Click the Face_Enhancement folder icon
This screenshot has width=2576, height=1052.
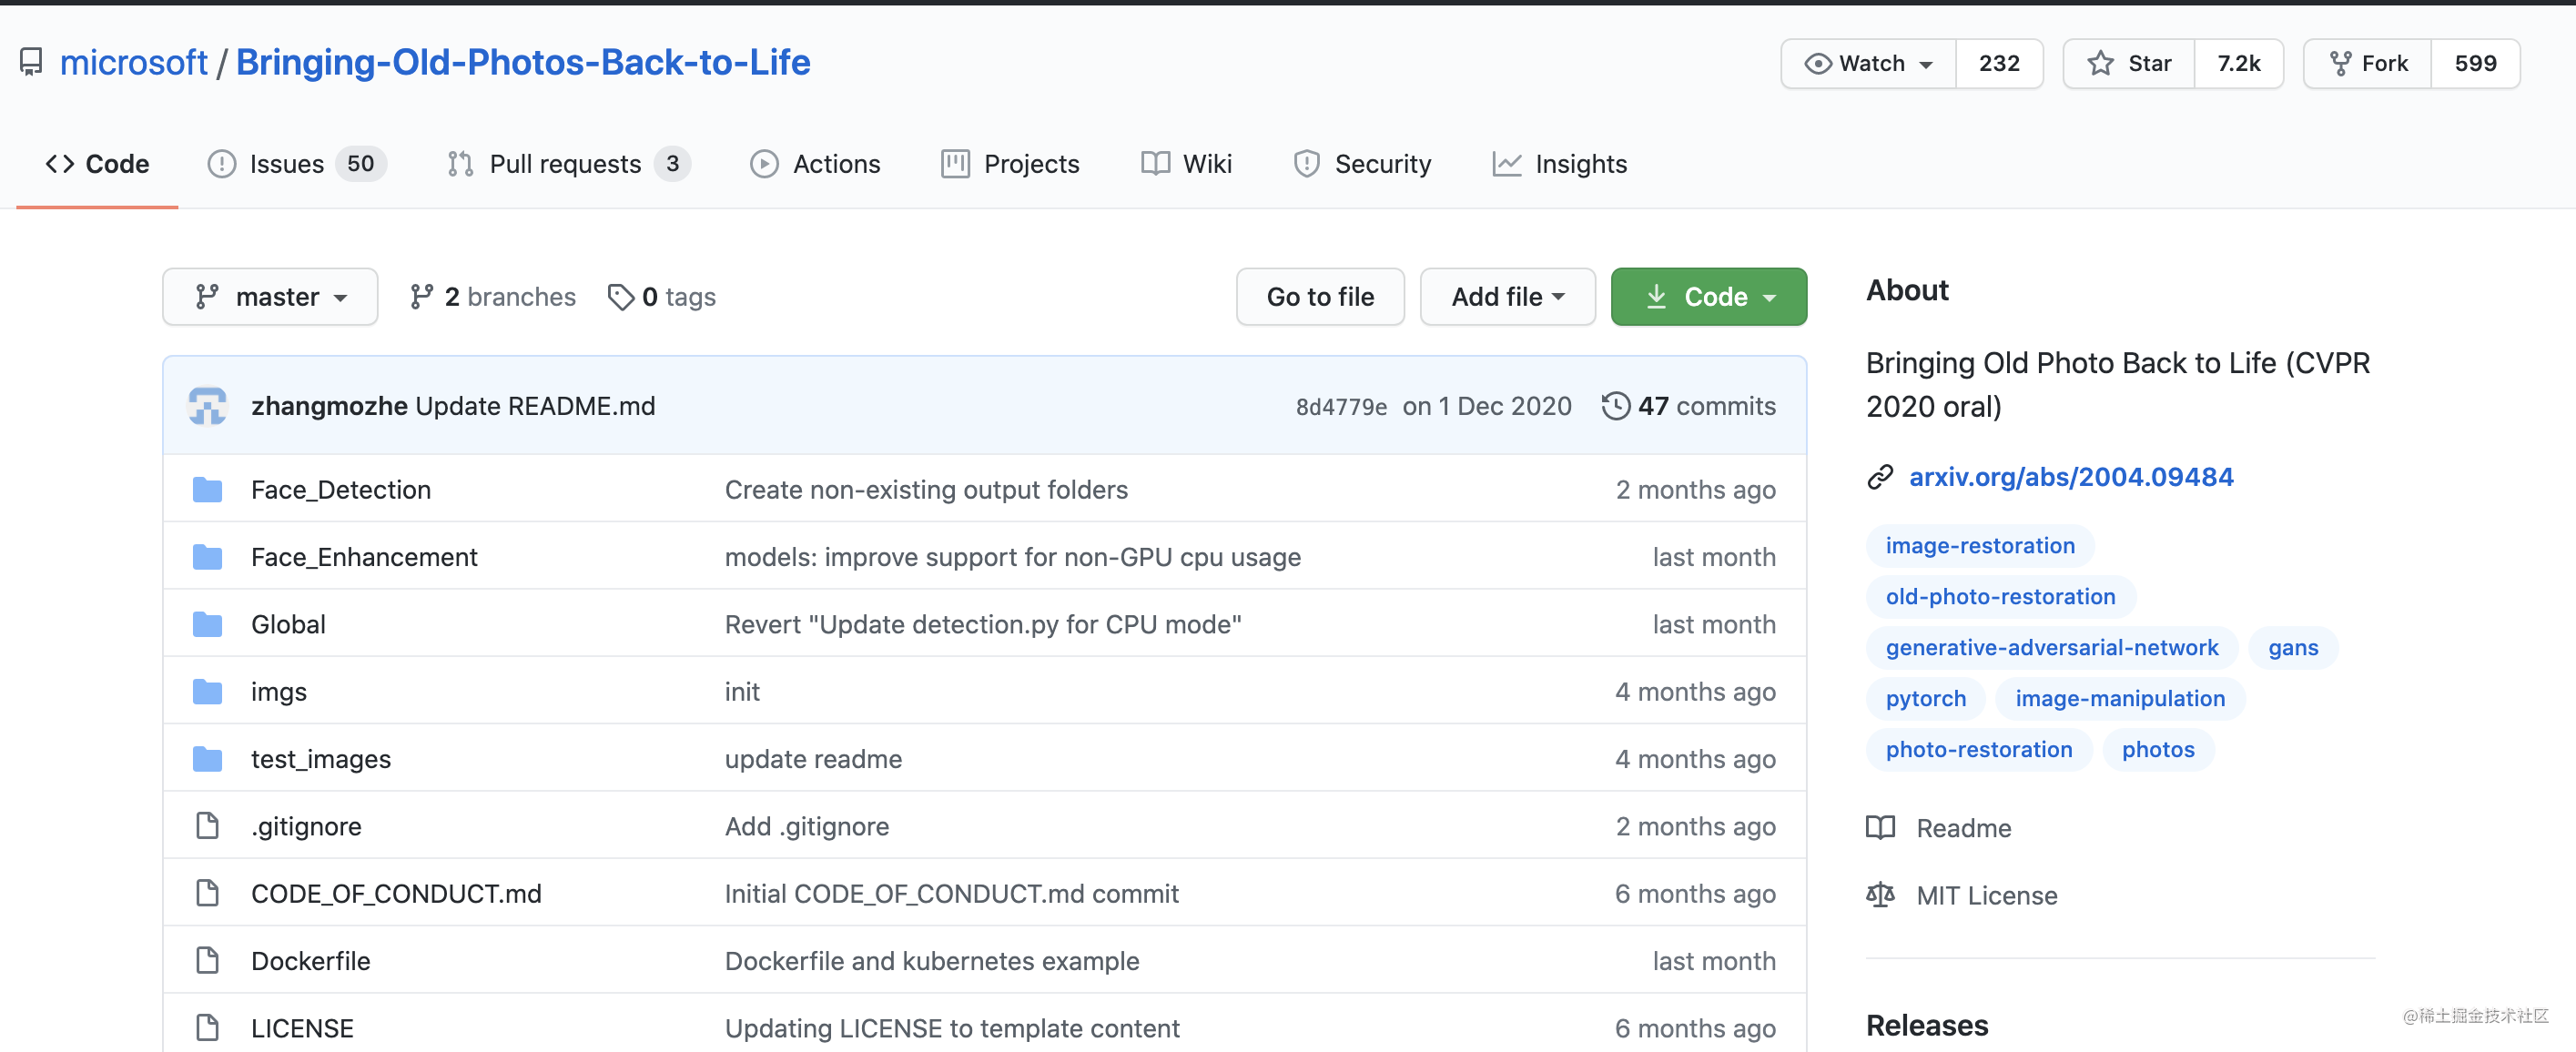tap(207, 557)
